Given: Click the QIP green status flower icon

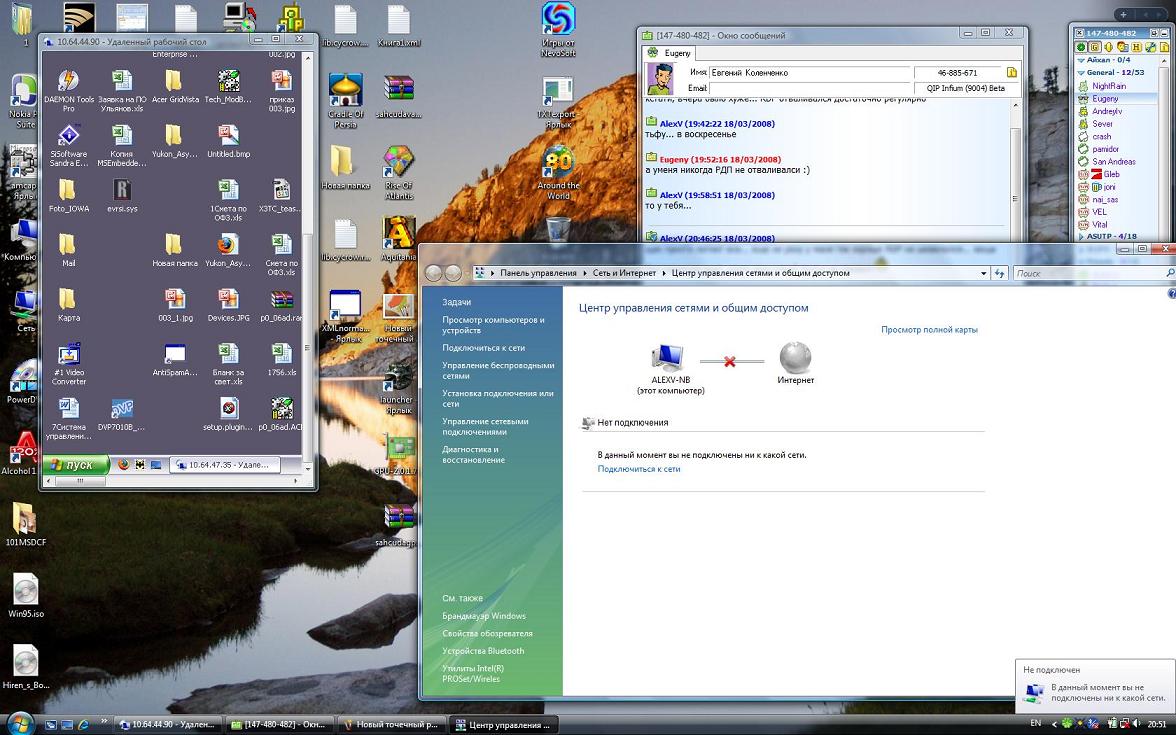Looking at the screenshot, I should click(1081, 47).
